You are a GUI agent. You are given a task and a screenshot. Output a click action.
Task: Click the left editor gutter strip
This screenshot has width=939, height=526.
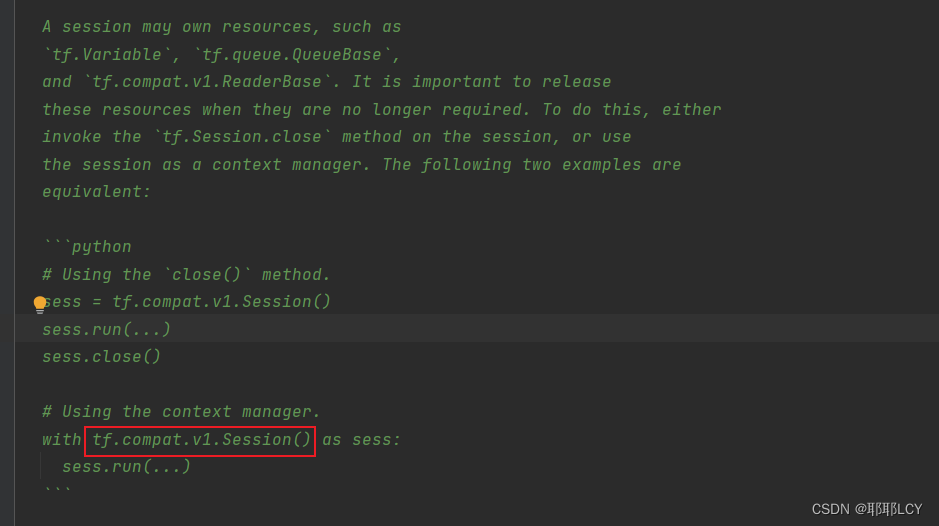(x=7, y=263)
